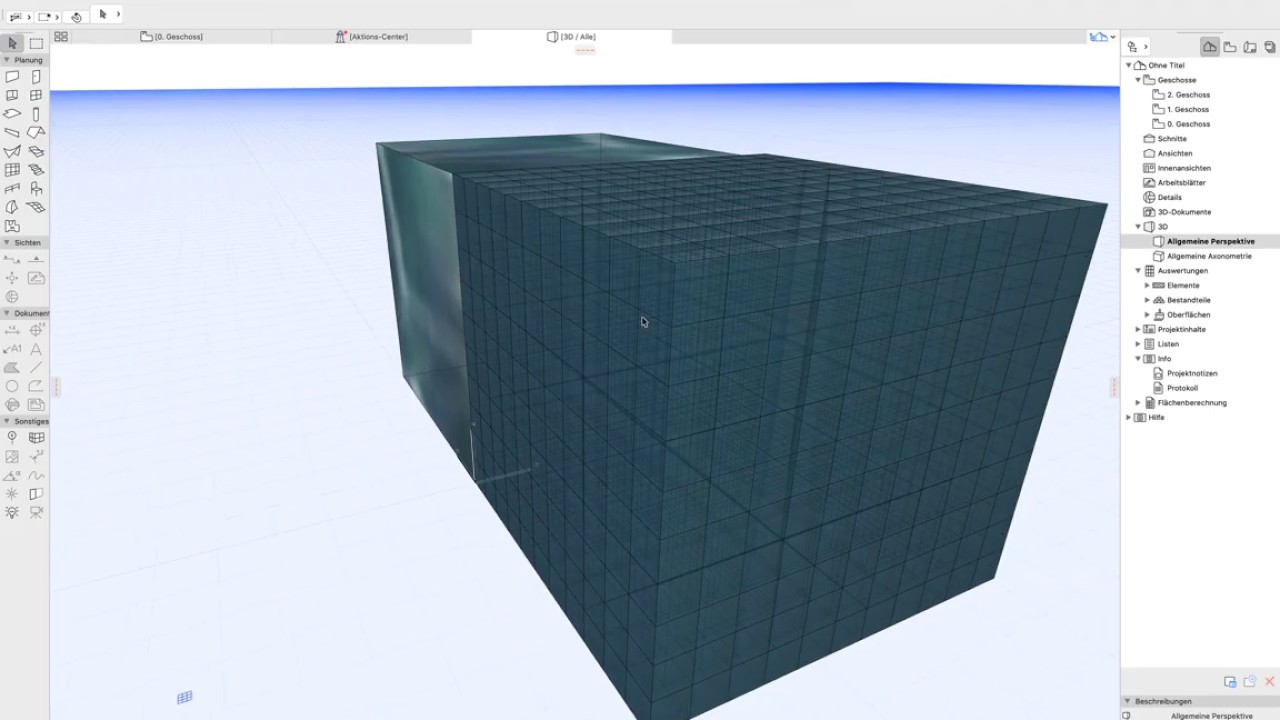Switch navigator to Layout Book
1280x720 pixels.
[1250, 46]
